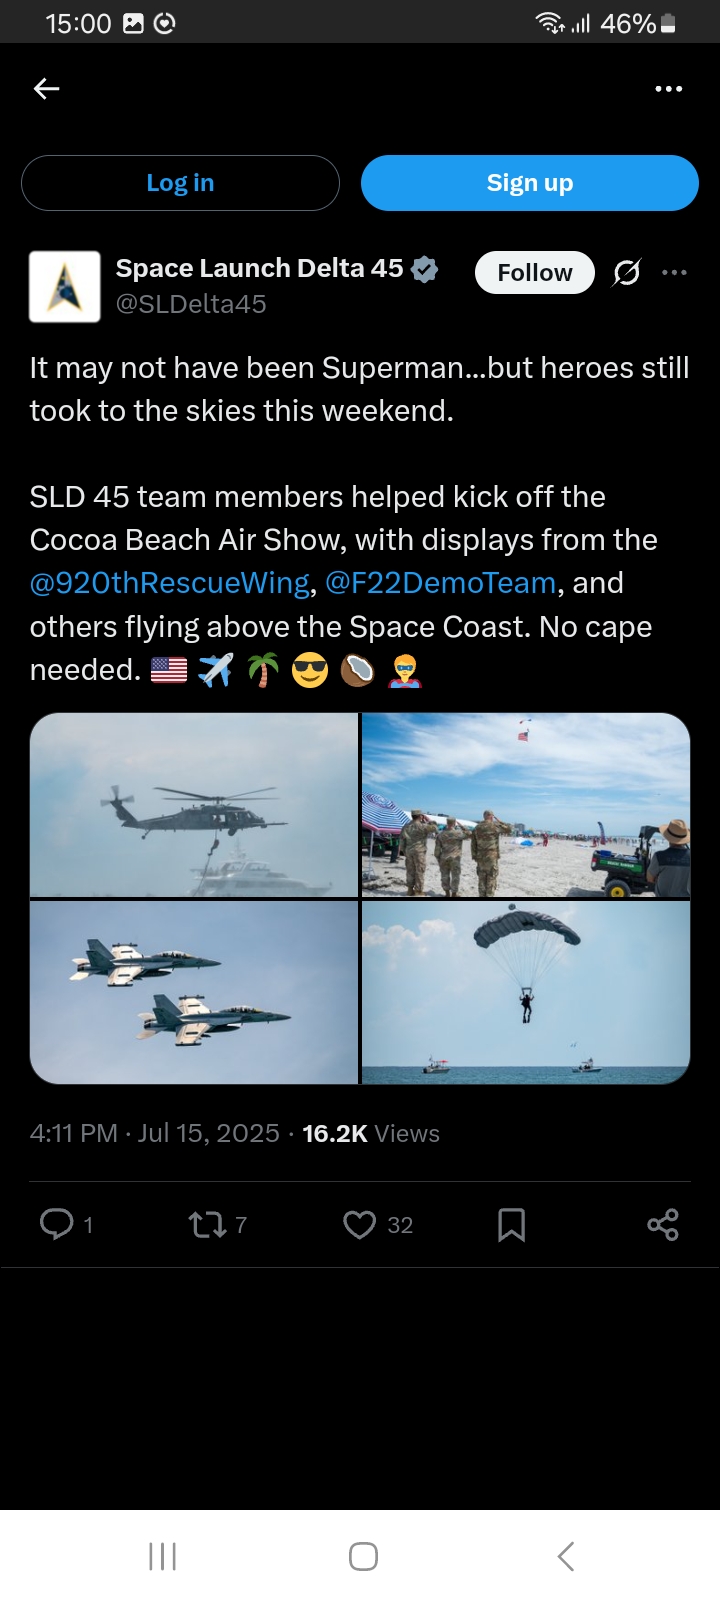Click the Log in button
The image size is (720, 1600).
(x=180, y=183)
